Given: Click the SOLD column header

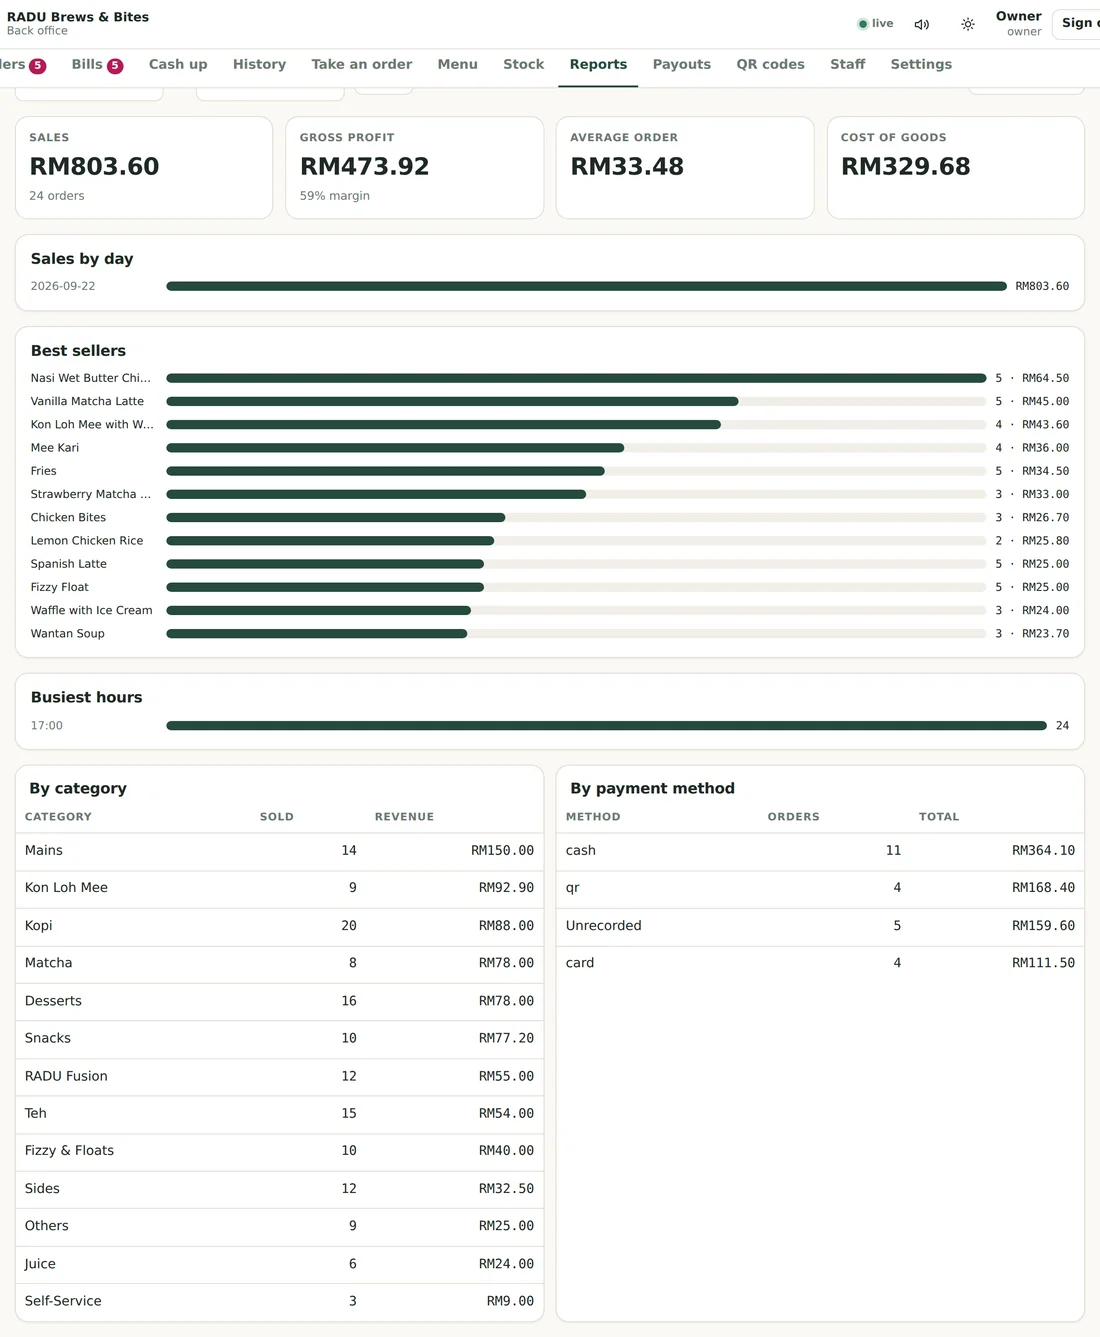Looking at the screenshot, I should (x=277, y=817).
